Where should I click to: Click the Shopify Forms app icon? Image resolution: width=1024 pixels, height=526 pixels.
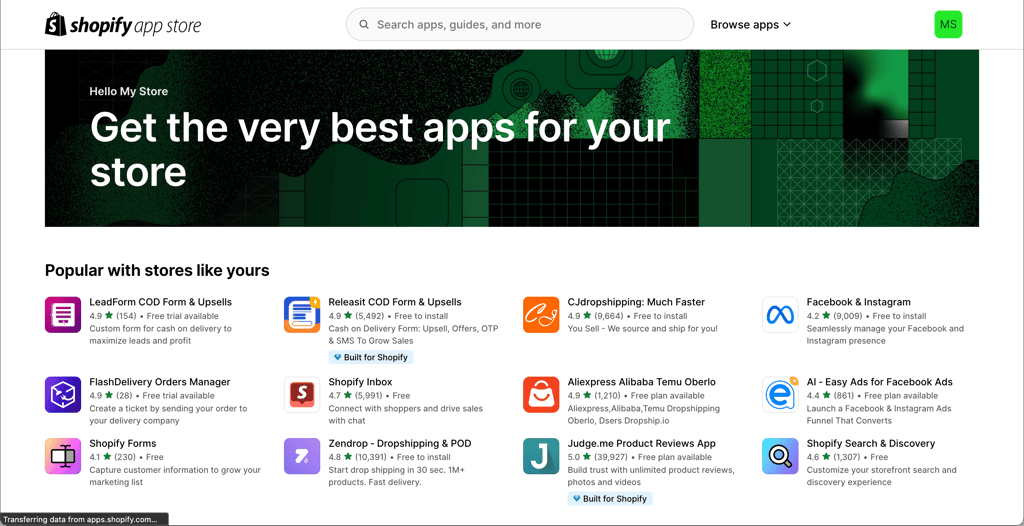click(63, 456)
